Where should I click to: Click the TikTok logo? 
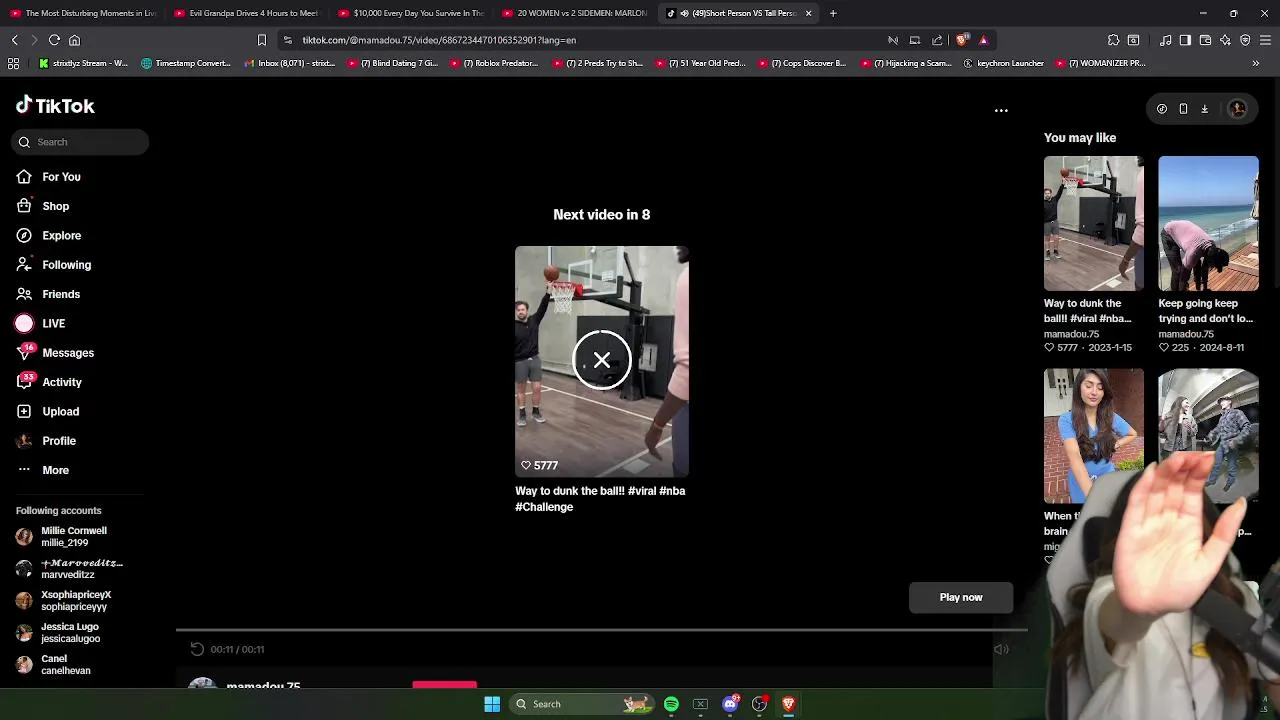pos(55,106)
